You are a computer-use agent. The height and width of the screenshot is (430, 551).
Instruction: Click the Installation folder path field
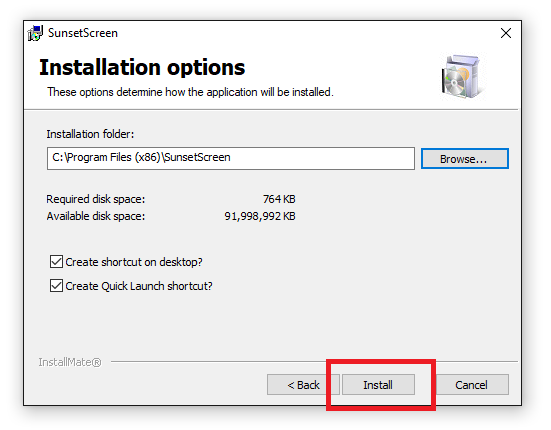tap(231, 158)
